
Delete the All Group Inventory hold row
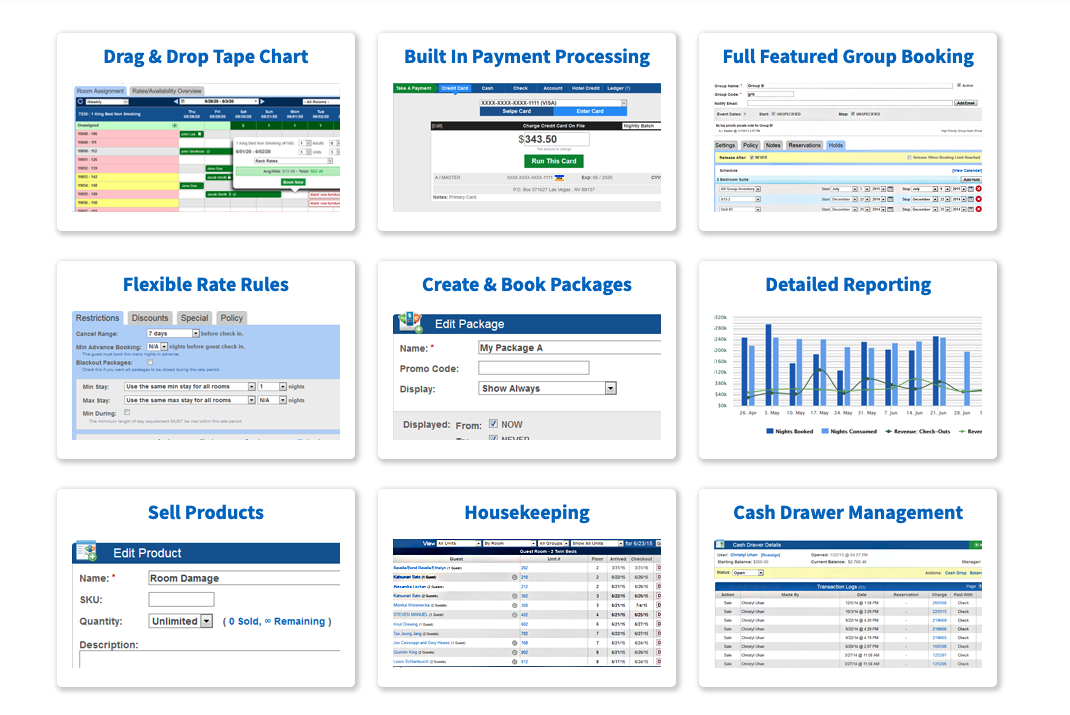pyautogui.click(x=979, y=189)
